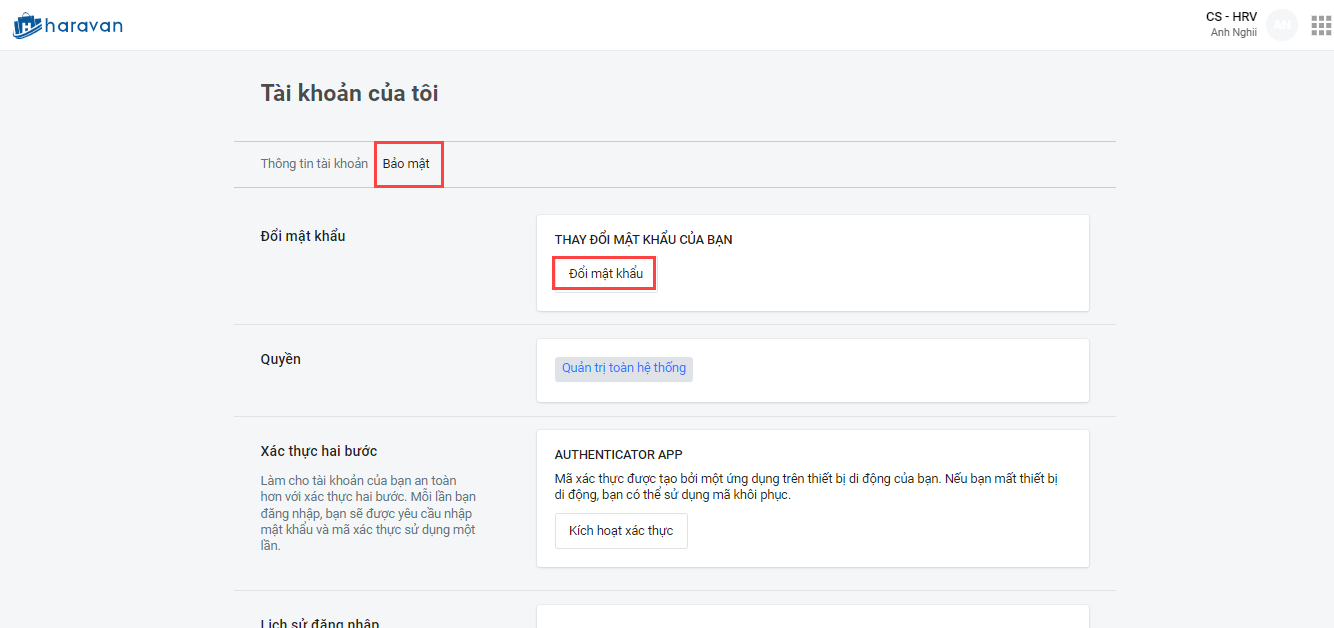The image size is (1334, 628).
Task: Click Kích hoạt xác thực button
Action: pos(621,531)
